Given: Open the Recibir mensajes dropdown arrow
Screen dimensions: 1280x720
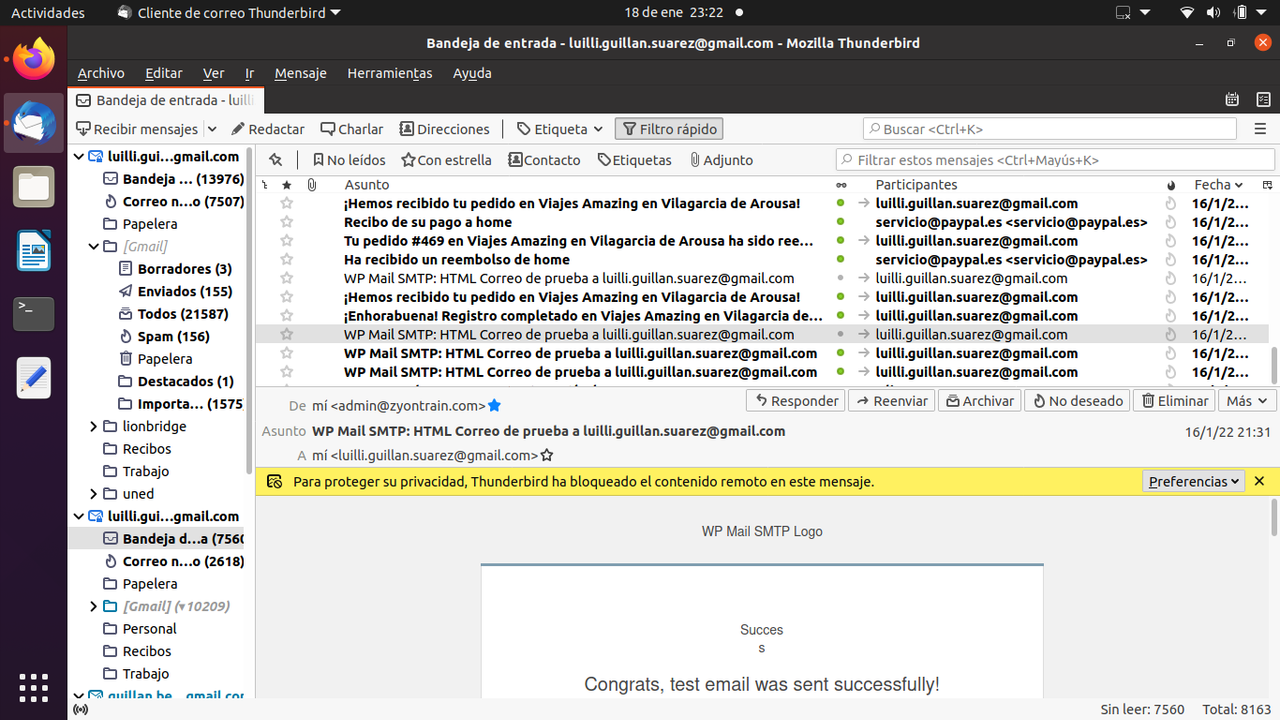Looking at the screenshot, I should click(x=212, y=129).
